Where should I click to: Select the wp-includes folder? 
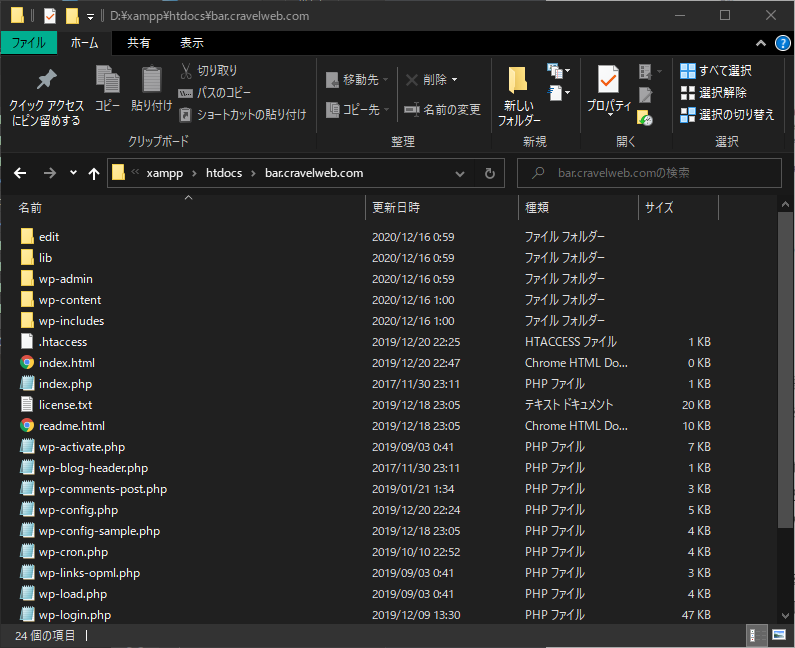(x=71, y=321)
